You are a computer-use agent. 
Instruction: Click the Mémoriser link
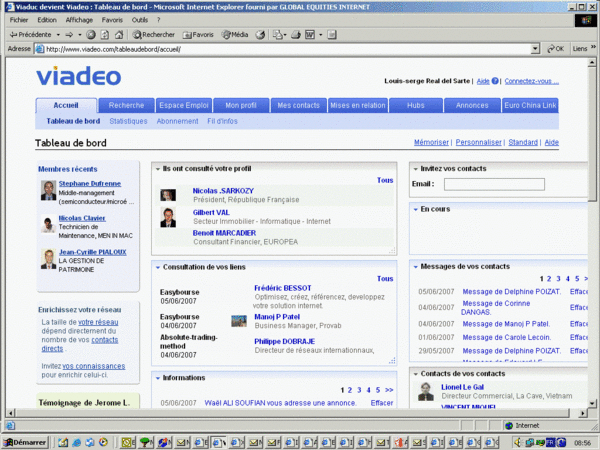pos(431,142)
